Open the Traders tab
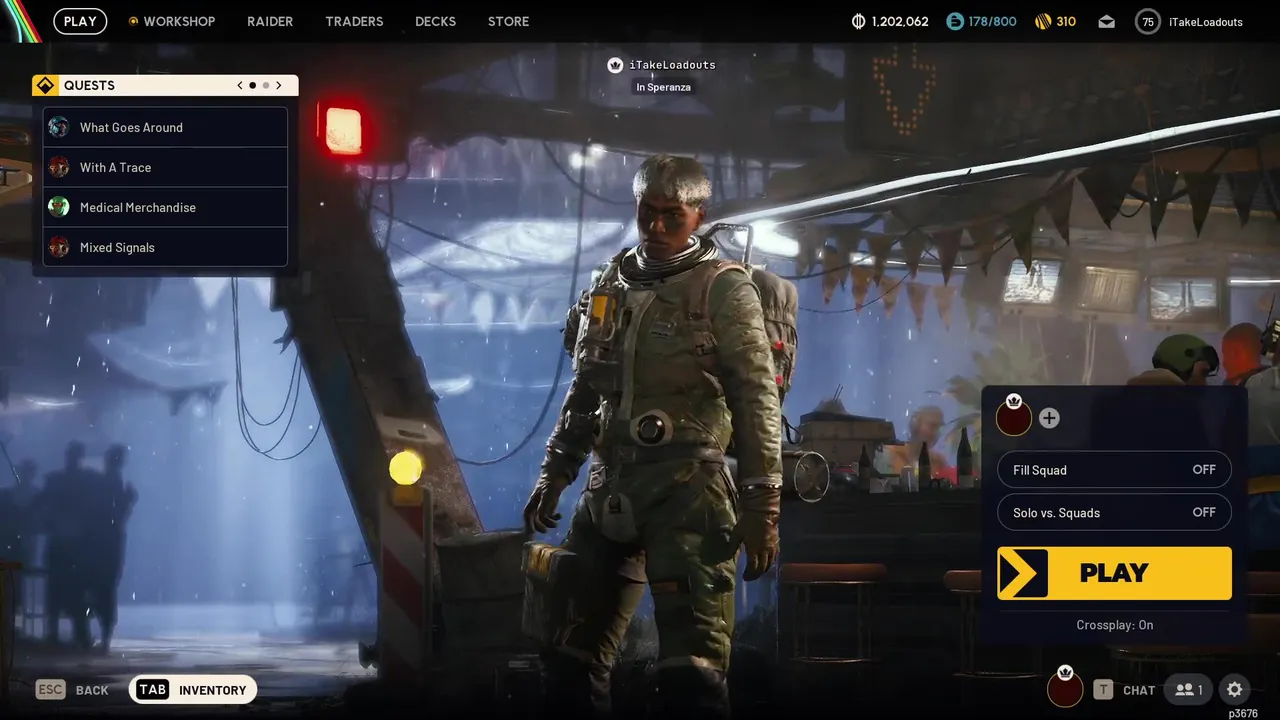Viewport: 1280px width, 720px height. pyautogui.click(x=354, y=21)
